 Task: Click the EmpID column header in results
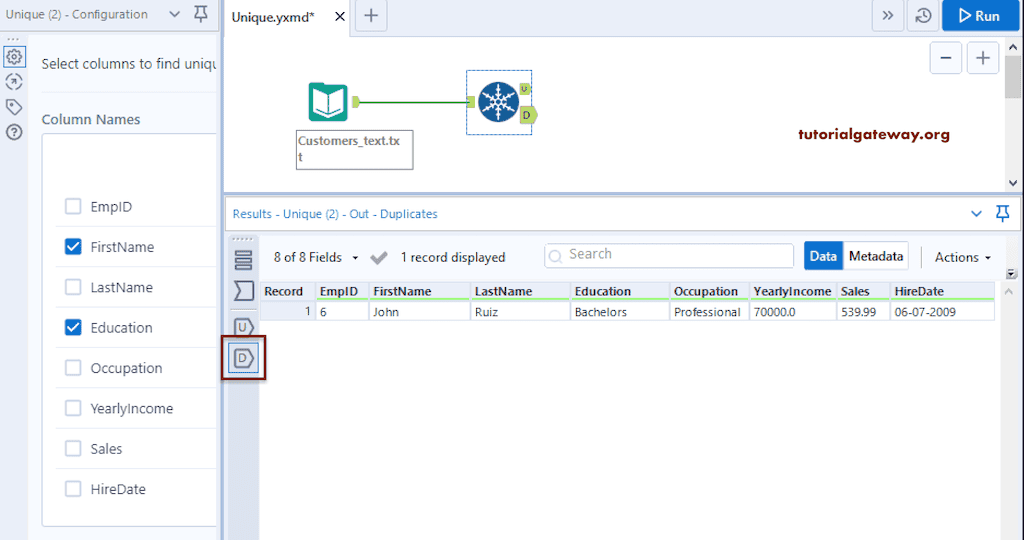click(x=342, y=291)
